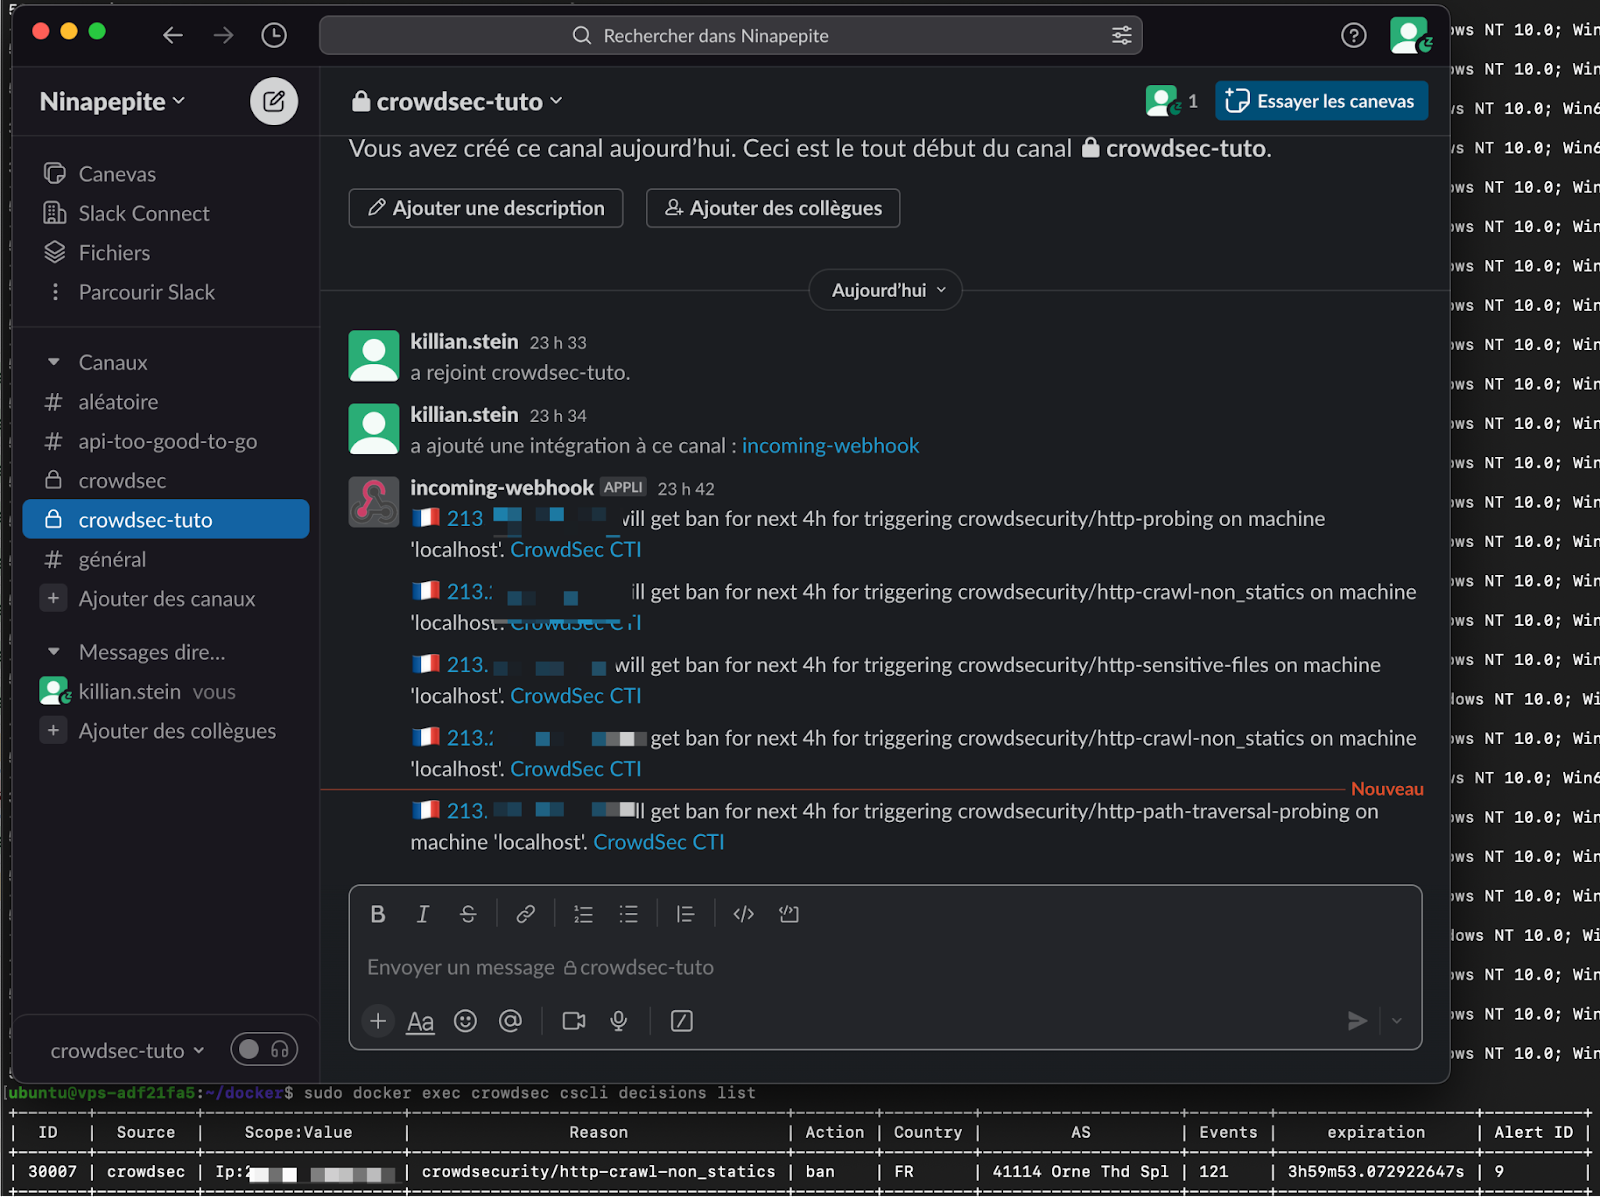Toggle formatting toolbar with Aa icon
The height and width of the screenshot is (1197, 1600).
(421, 1022)
